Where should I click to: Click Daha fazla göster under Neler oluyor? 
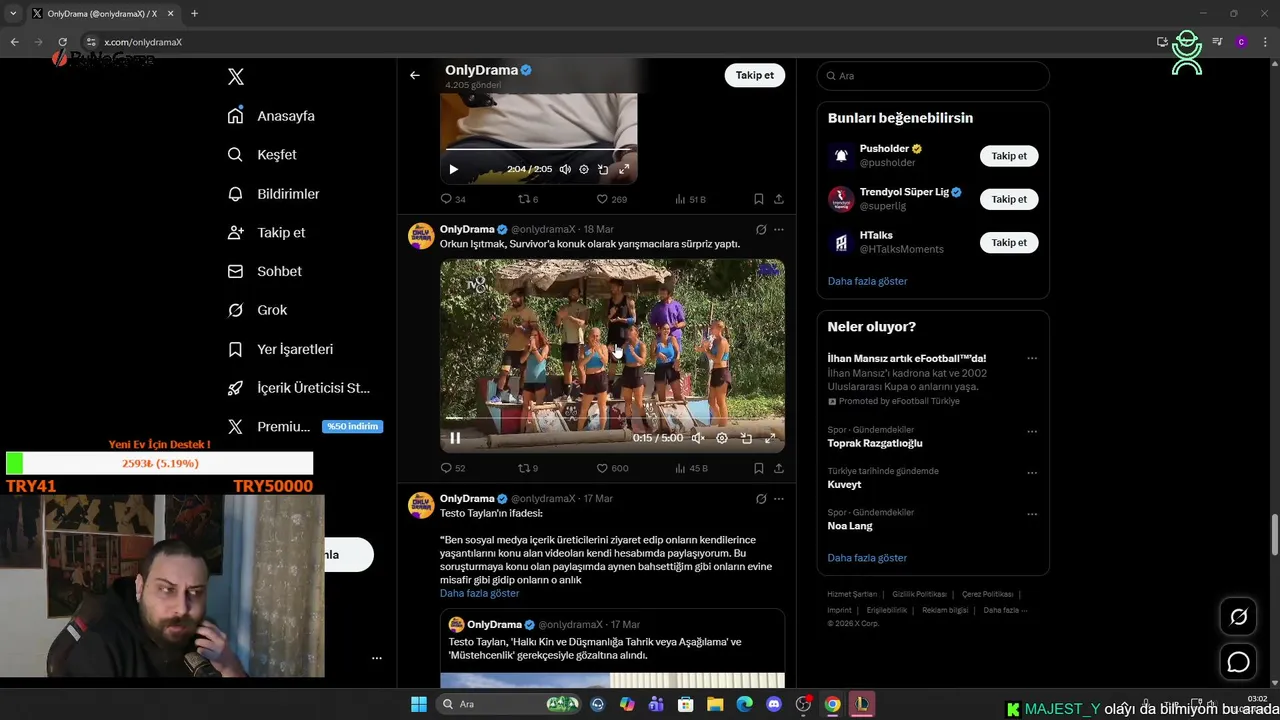click(867, 558)
